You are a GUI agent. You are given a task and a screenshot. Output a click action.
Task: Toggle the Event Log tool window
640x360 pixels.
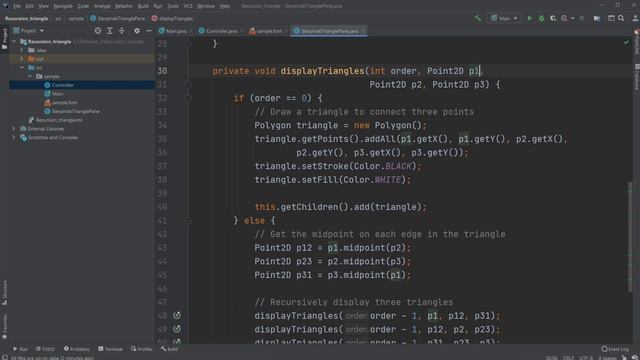tap(615, 349)
